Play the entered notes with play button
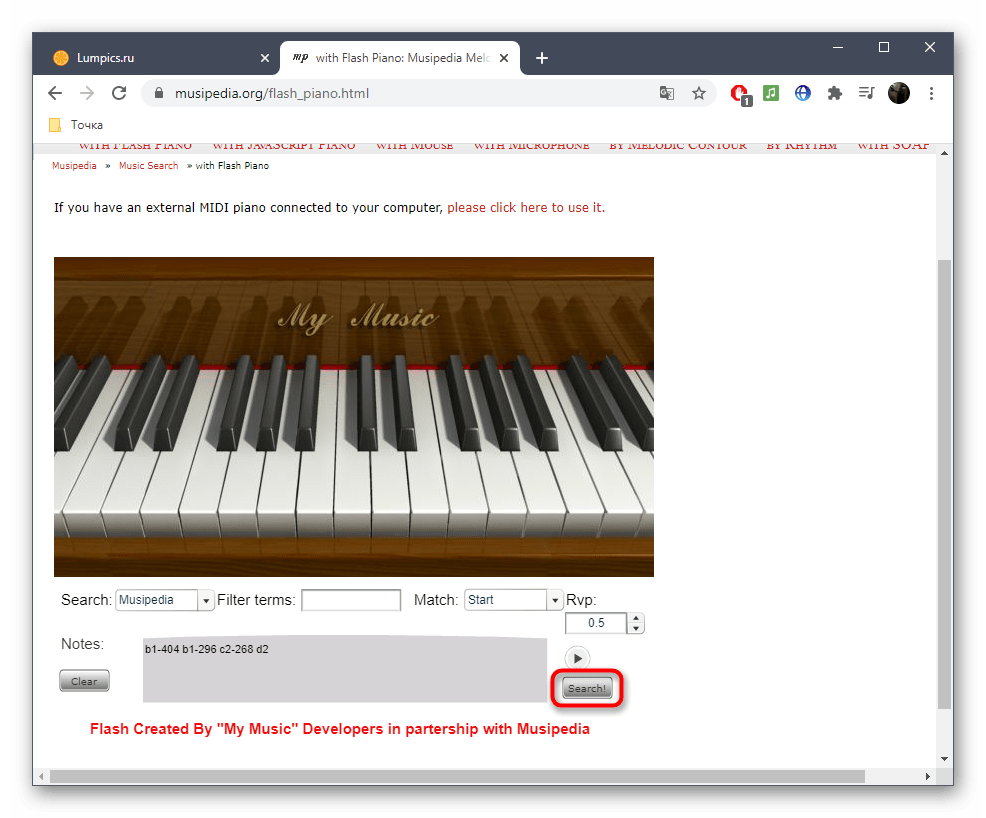The width and height of the screenshot is (986, 818). (x=577, y=658)
